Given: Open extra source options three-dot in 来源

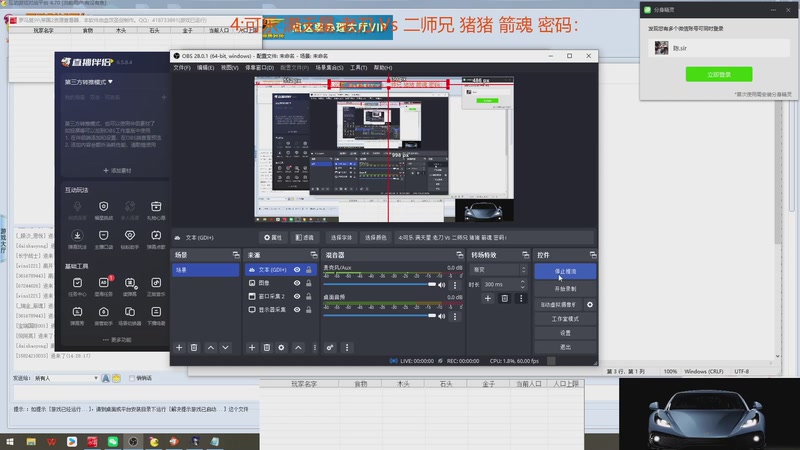Looking at the screenshot, I should point(315,347).
